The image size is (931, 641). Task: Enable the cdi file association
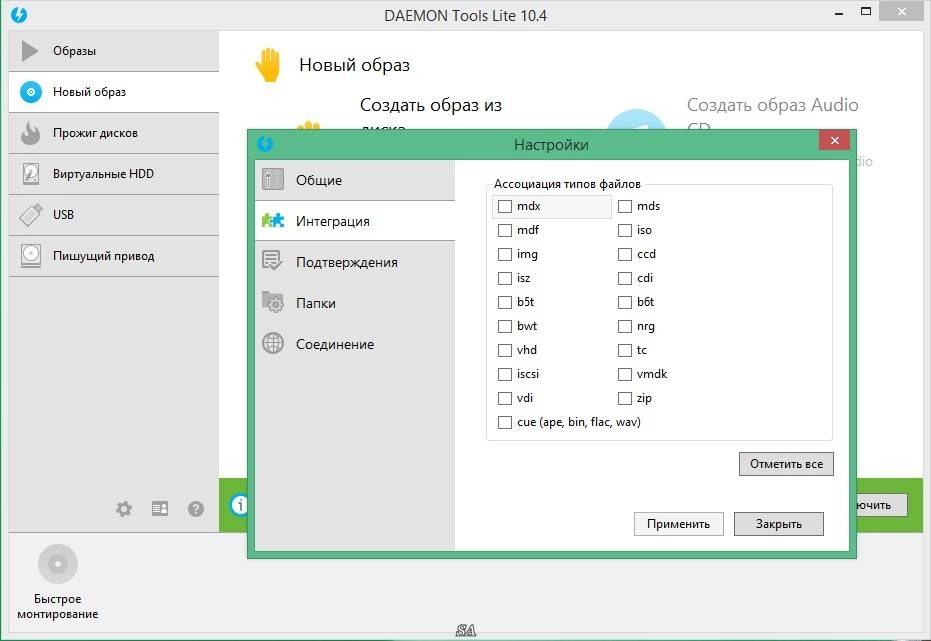pyautogui.click(x=625, y=278)
